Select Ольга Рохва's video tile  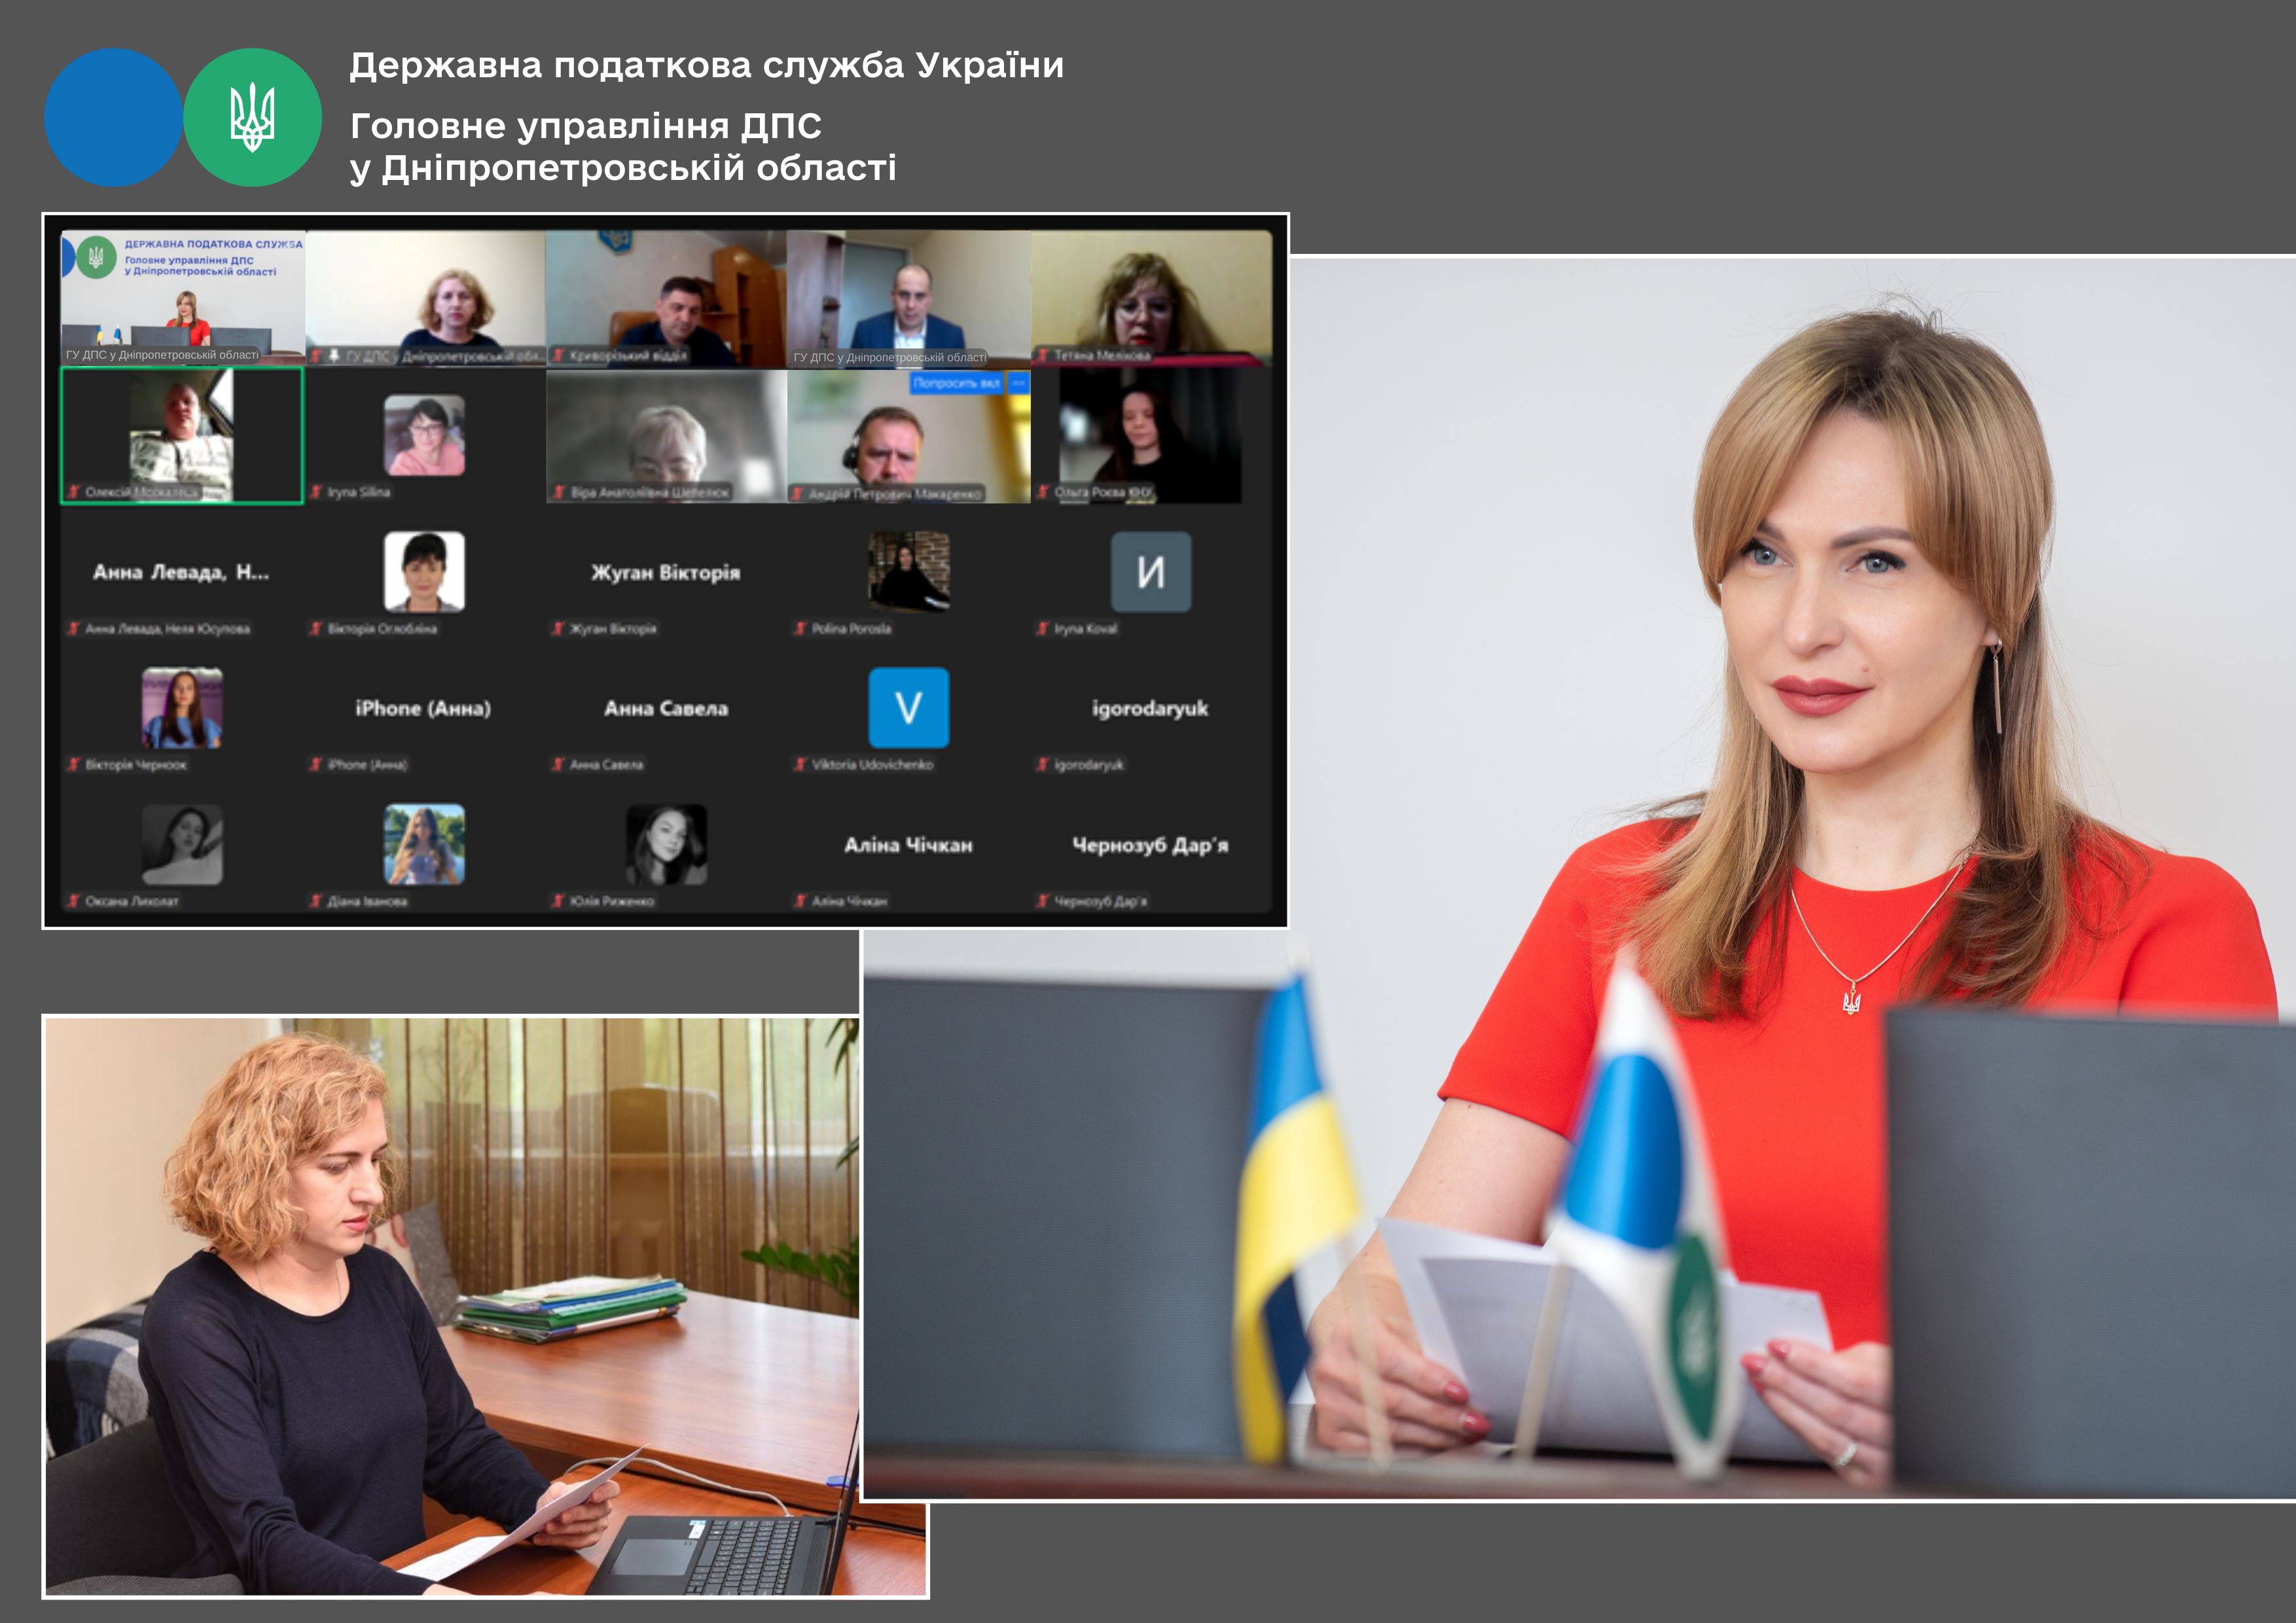pos(1151,435)
